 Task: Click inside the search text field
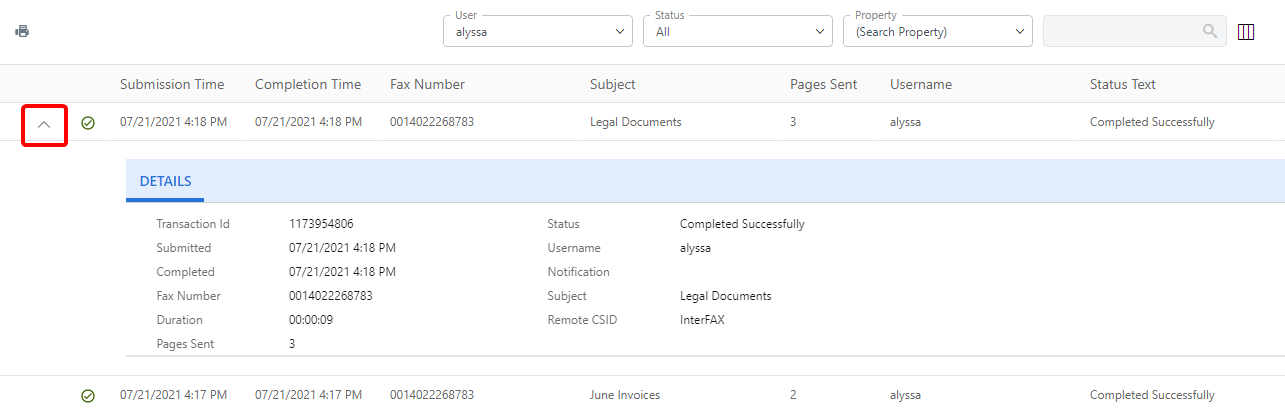[1120, 31]
